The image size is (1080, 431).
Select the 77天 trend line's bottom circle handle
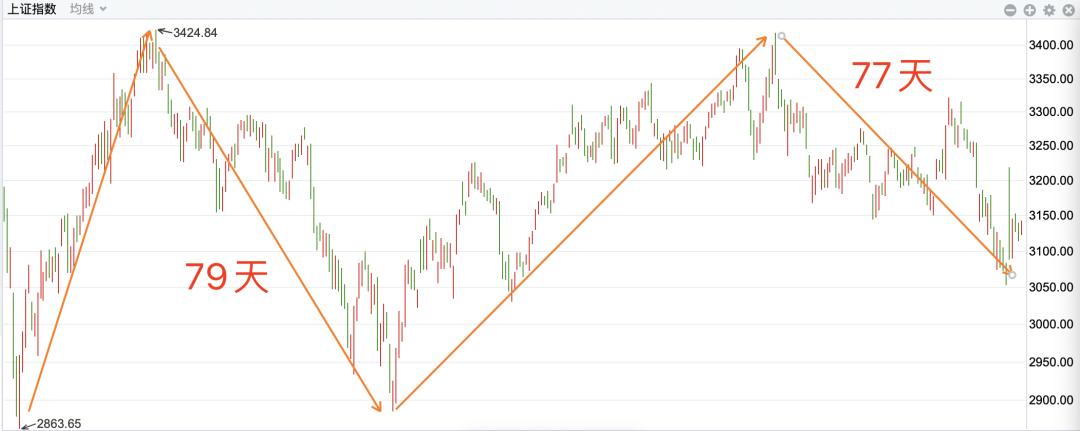1012,275
